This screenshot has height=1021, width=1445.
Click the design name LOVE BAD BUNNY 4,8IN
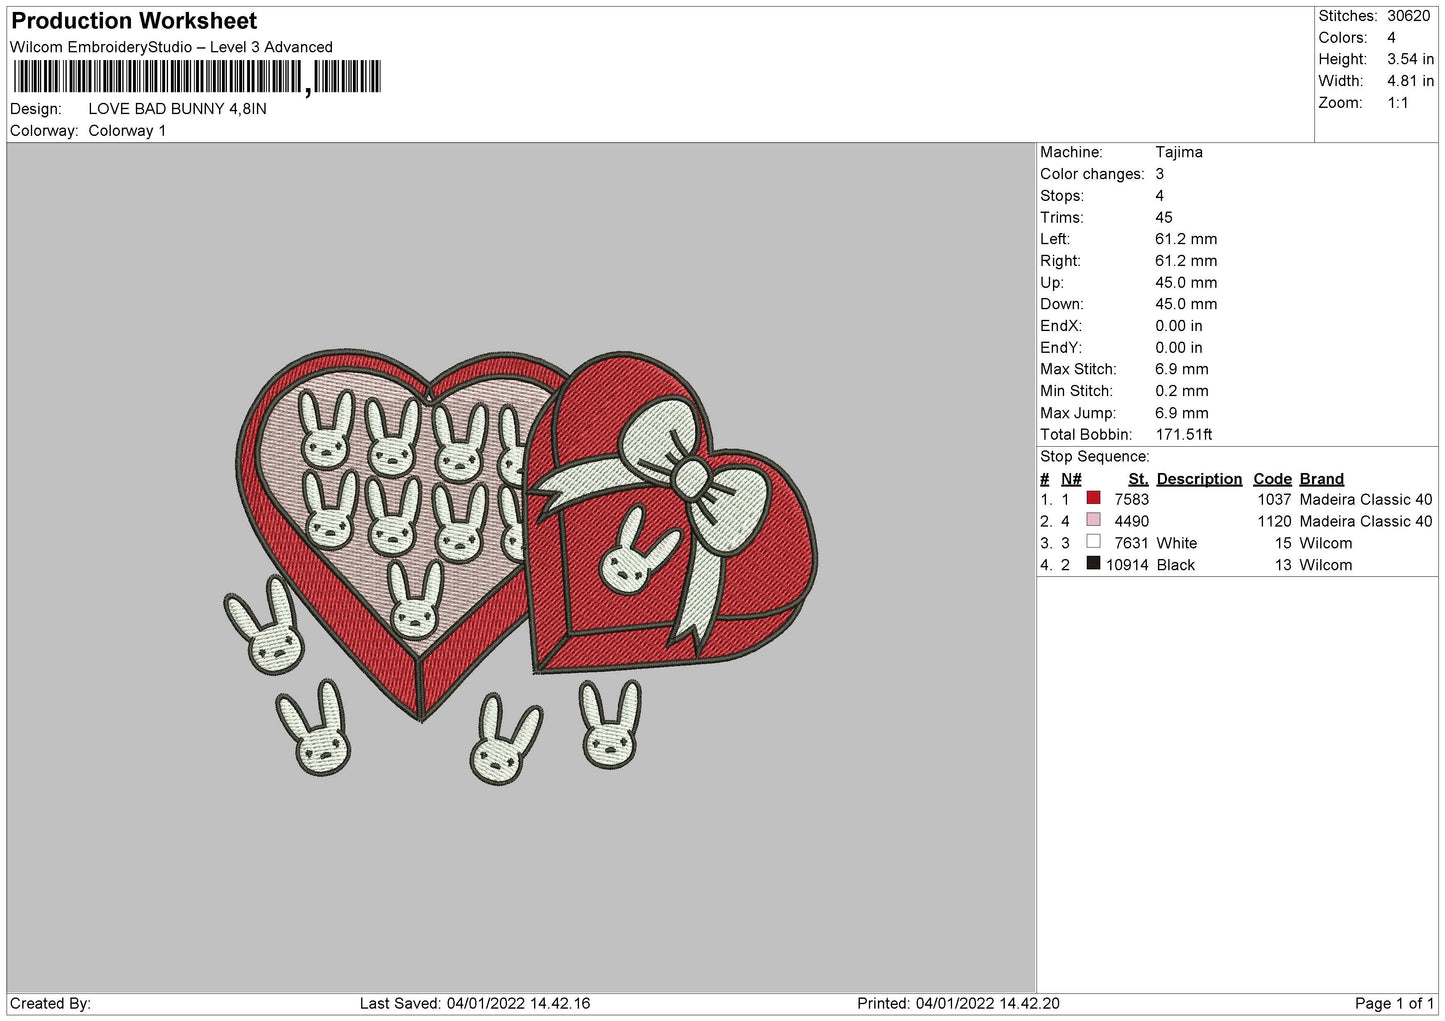[x=177, y=109]
